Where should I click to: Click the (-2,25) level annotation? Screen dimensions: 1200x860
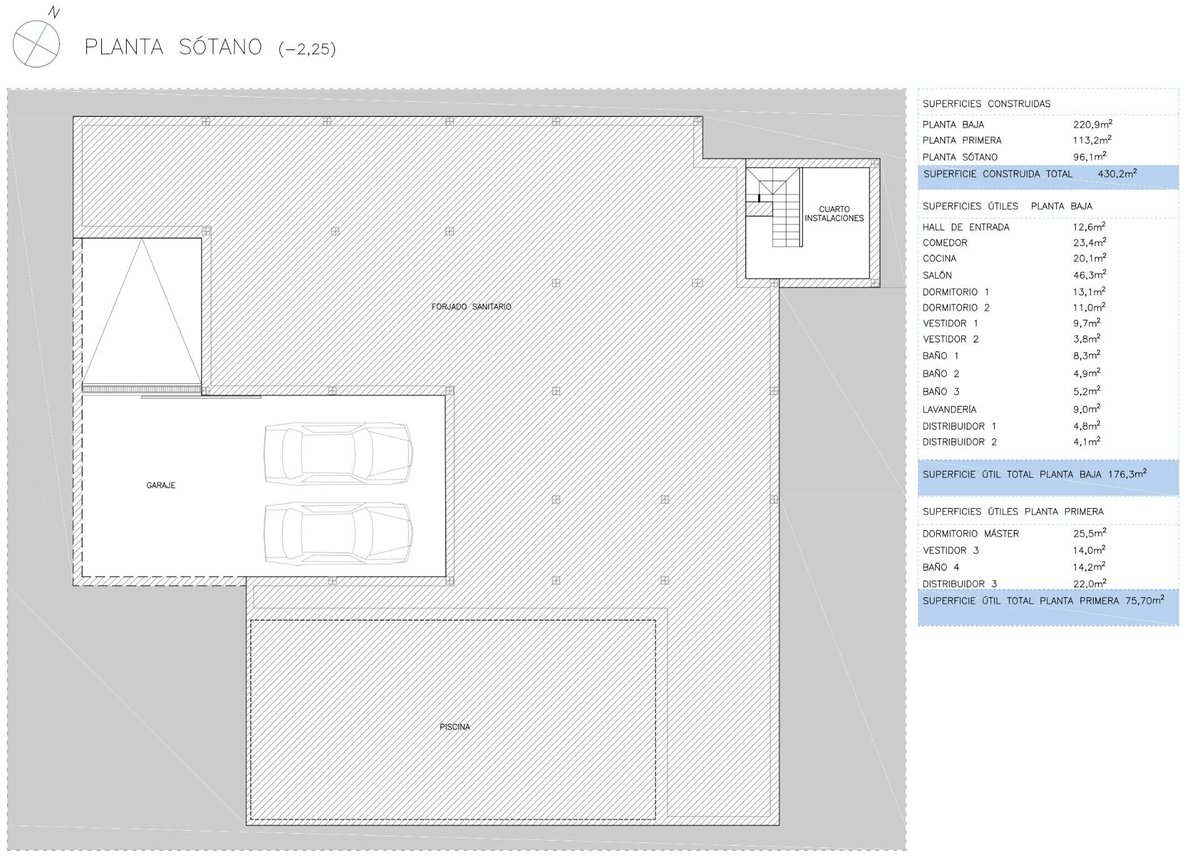(x=307, y=49)
